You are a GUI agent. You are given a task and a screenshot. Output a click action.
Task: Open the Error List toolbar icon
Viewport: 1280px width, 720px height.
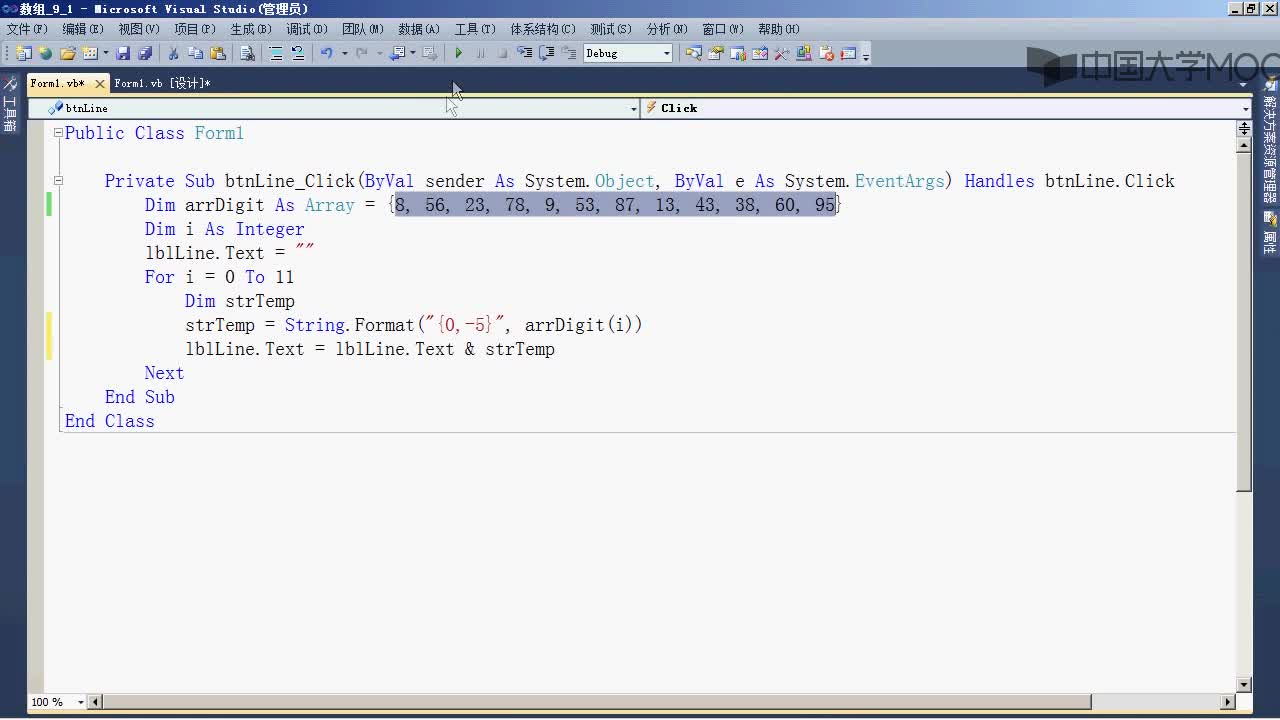827,53
